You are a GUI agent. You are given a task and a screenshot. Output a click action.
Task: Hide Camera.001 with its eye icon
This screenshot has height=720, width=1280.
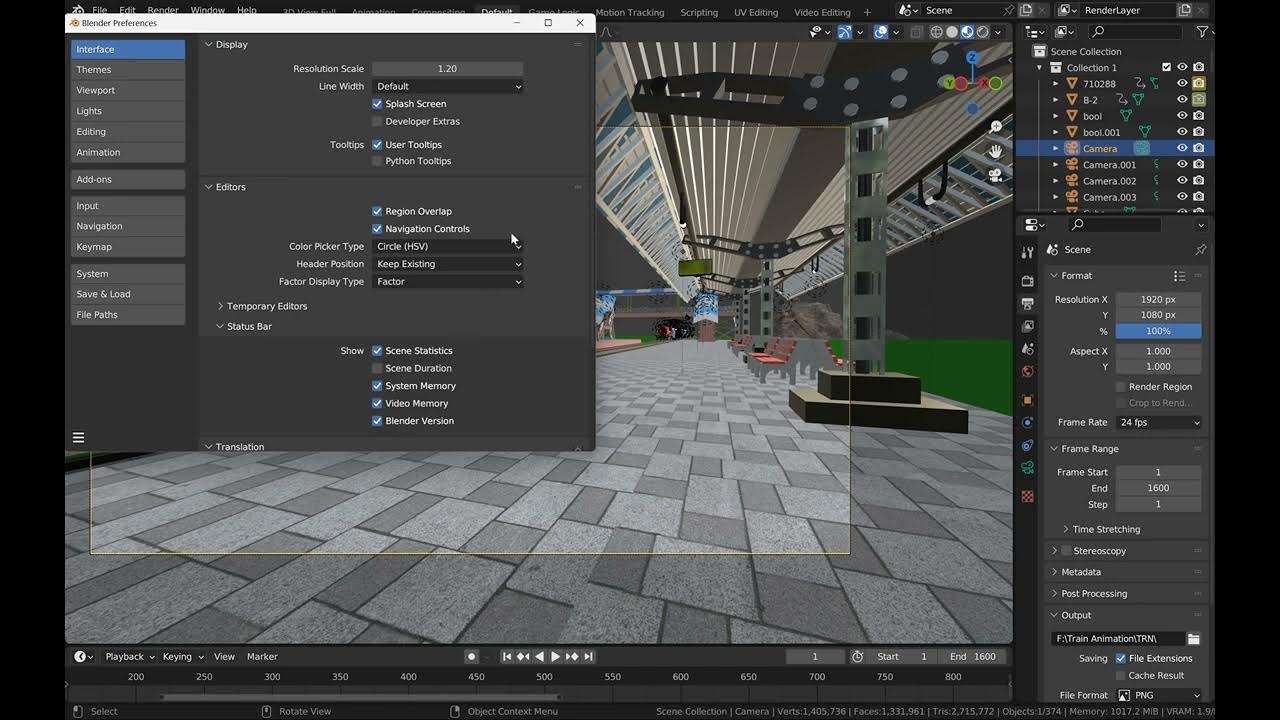click(x=1182, y=165)
